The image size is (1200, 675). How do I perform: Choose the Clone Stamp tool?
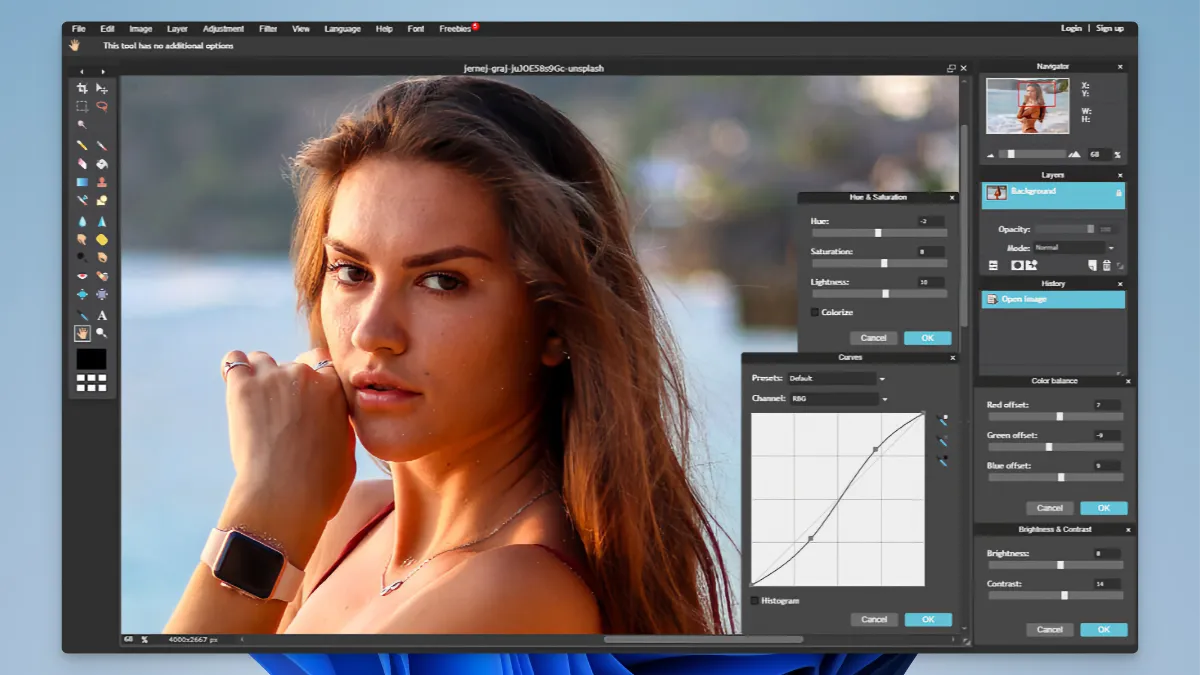pyautogui.click(x=101, y=182)
